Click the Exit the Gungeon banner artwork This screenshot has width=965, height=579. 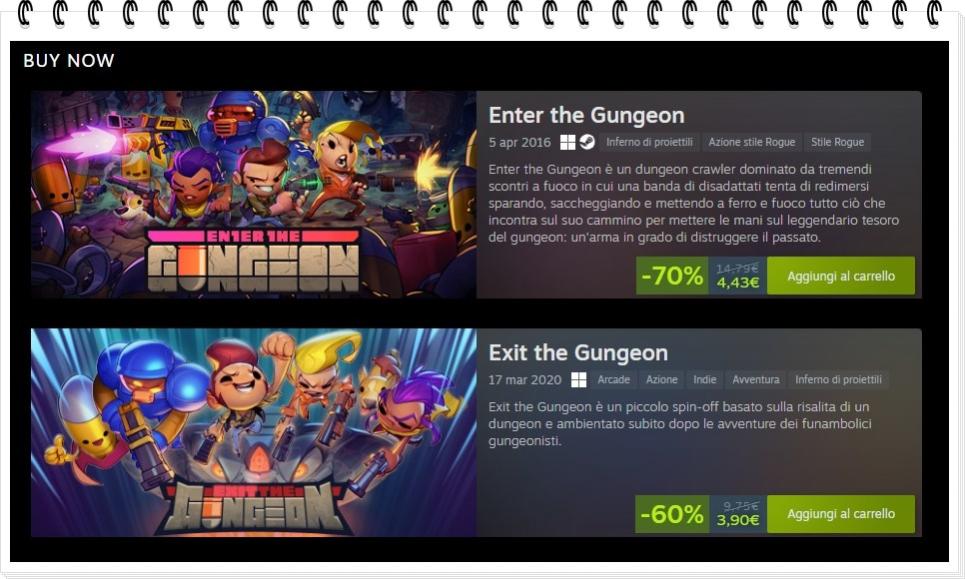[254, 433]
